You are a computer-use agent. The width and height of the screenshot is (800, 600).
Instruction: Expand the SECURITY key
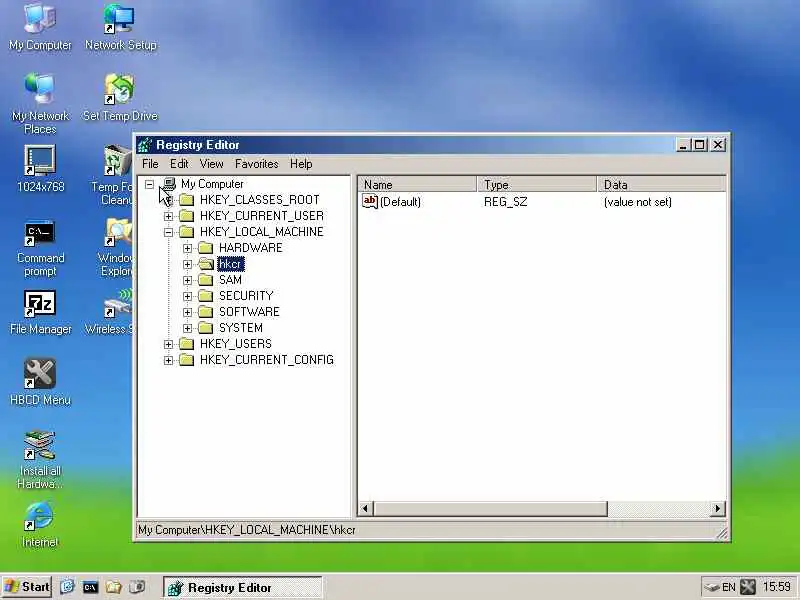coord(187,296)
